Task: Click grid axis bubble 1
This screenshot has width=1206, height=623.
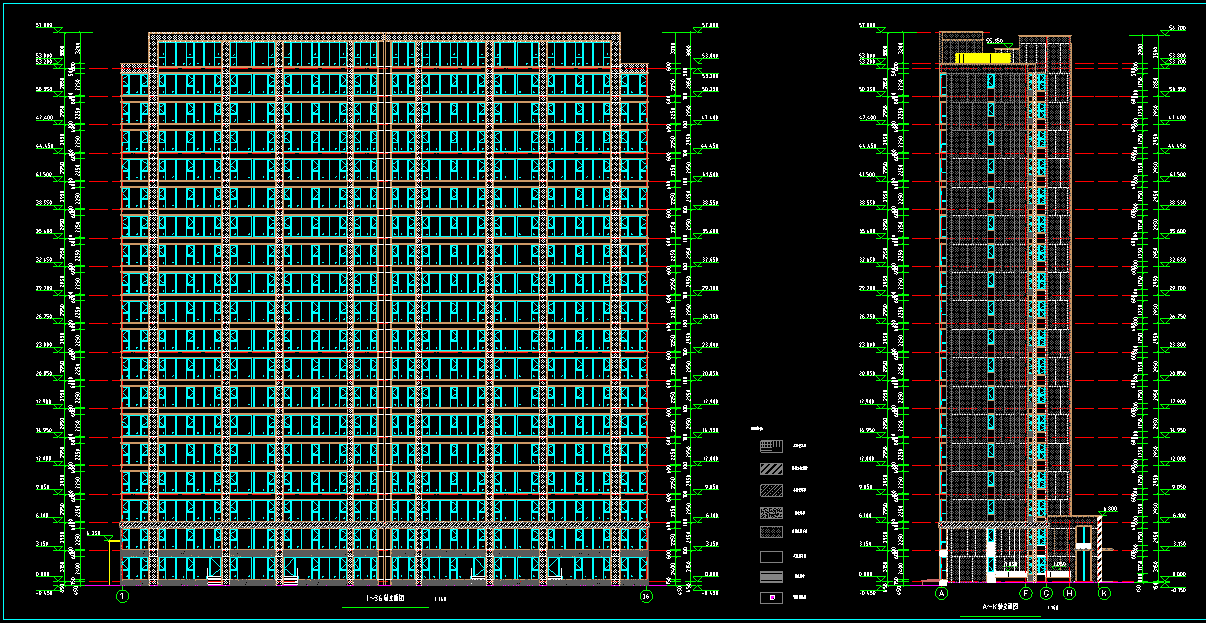Action: (123, 597)
